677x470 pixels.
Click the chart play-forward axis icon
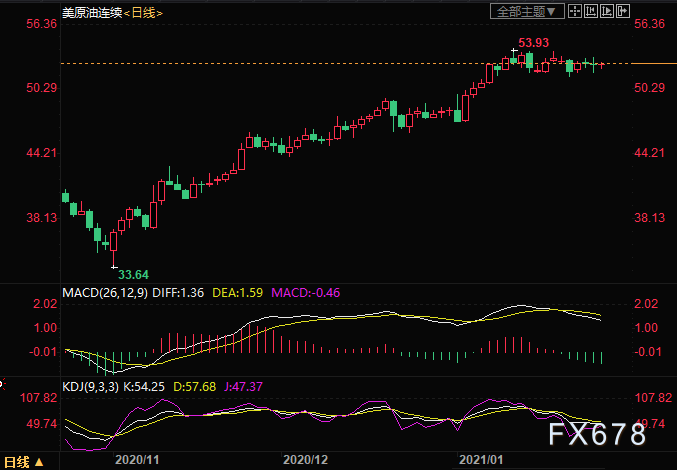607,11
